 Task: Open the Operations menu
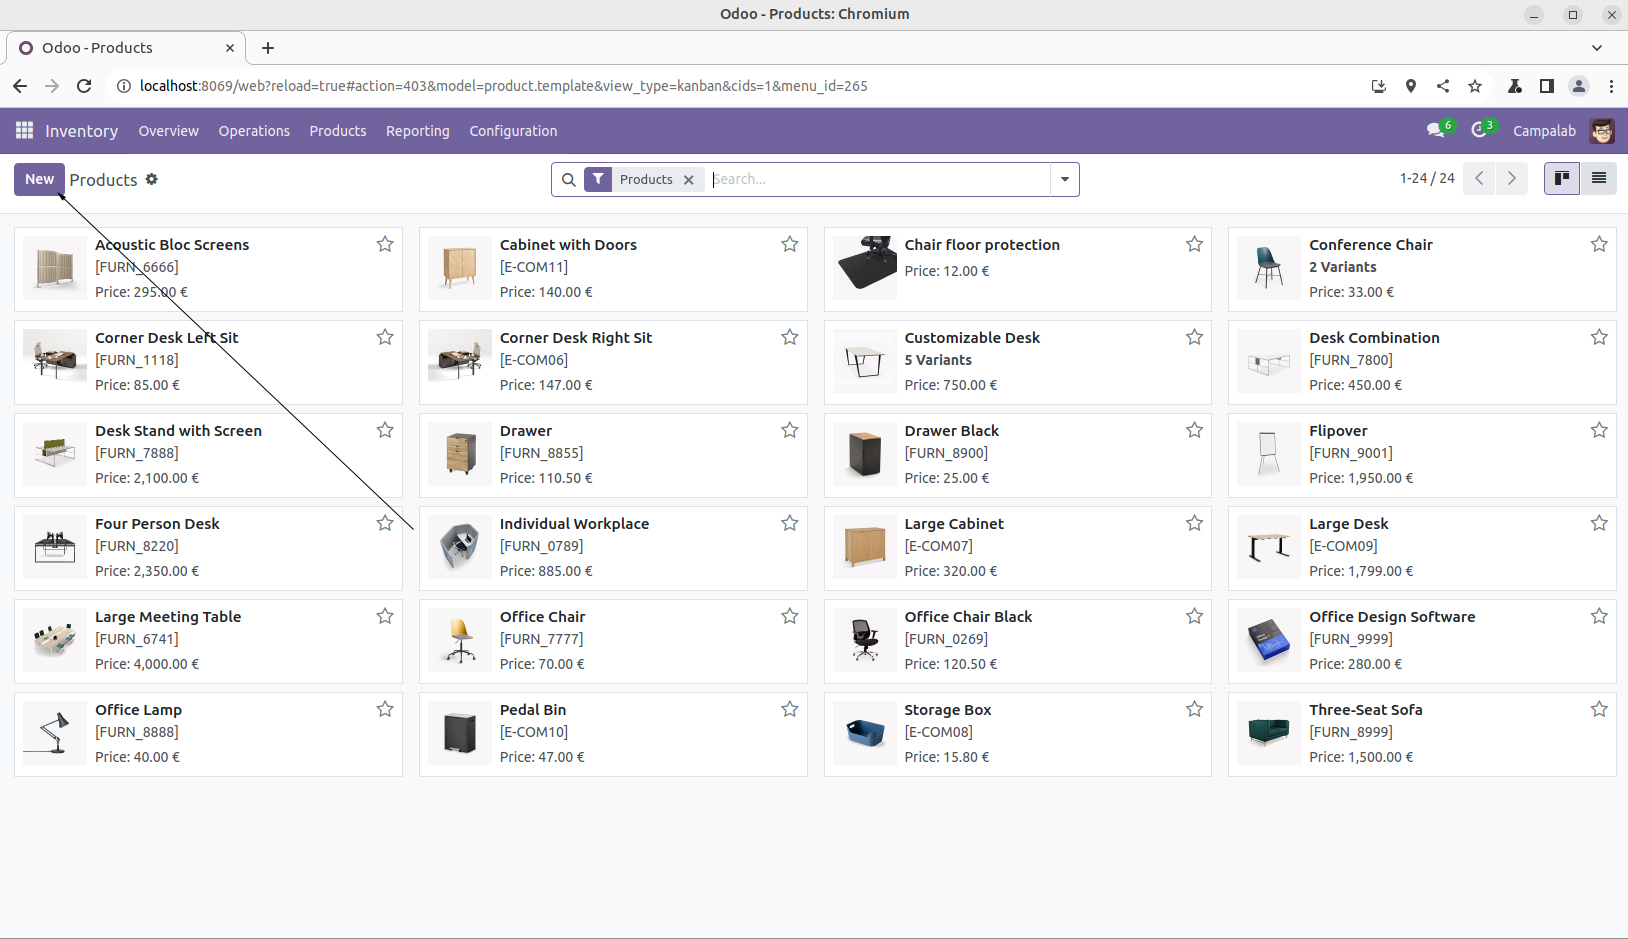254,131
